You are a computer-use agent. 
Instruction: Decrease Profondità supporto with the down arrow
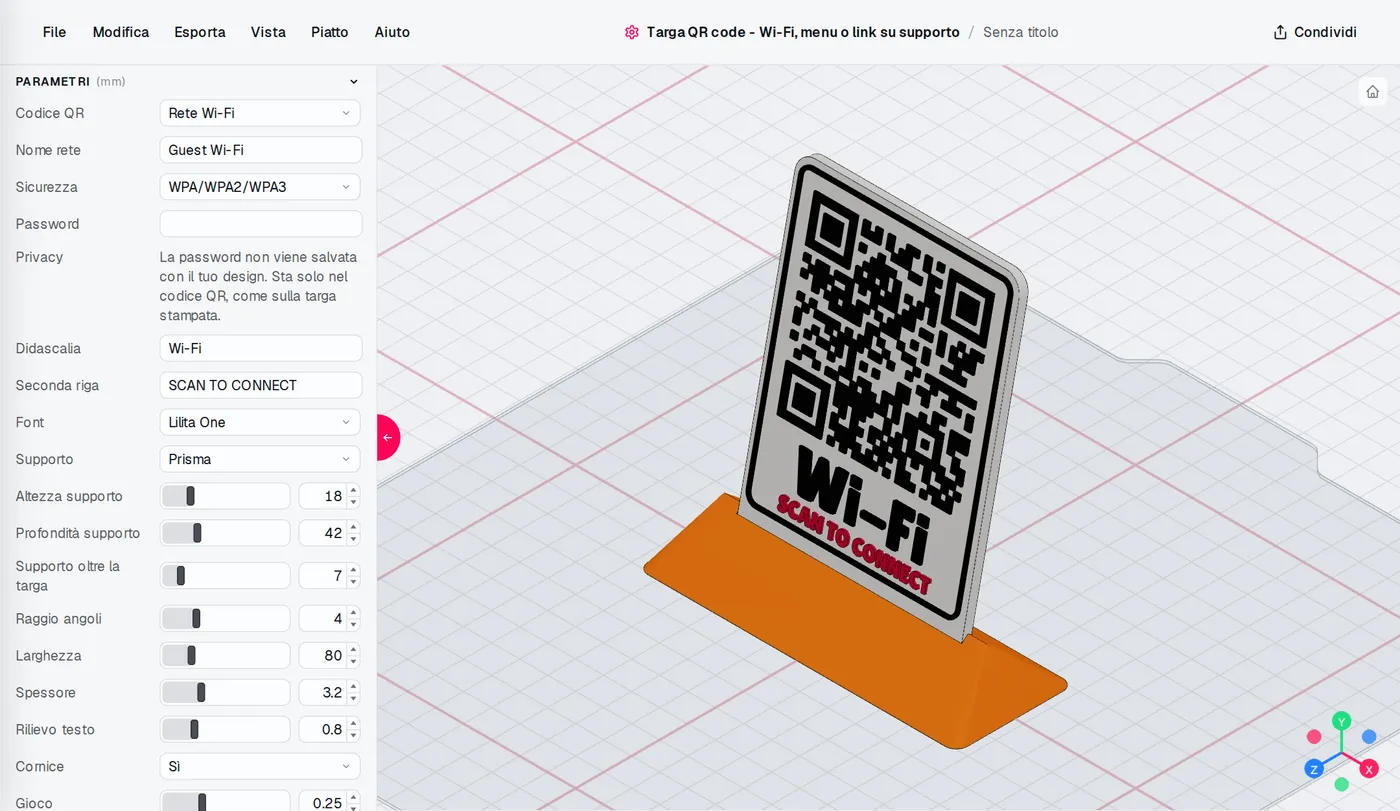[x=353, y=538]
